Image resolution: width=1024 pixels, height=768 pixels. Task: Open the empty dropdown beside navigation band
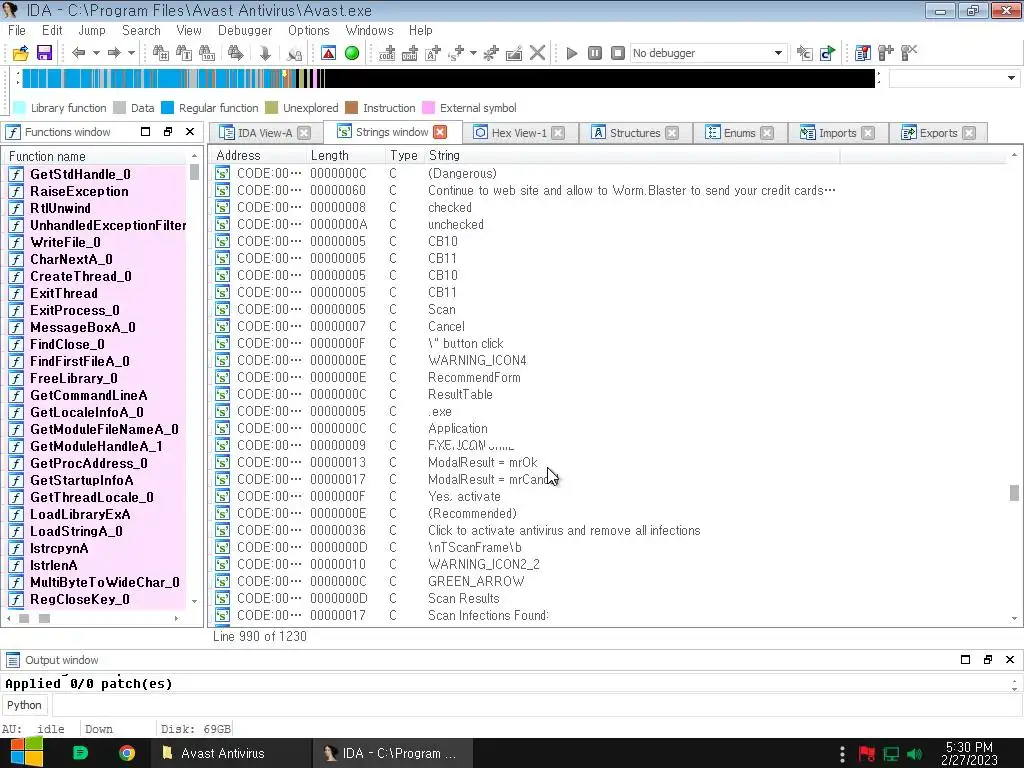(x=954, y=78)
